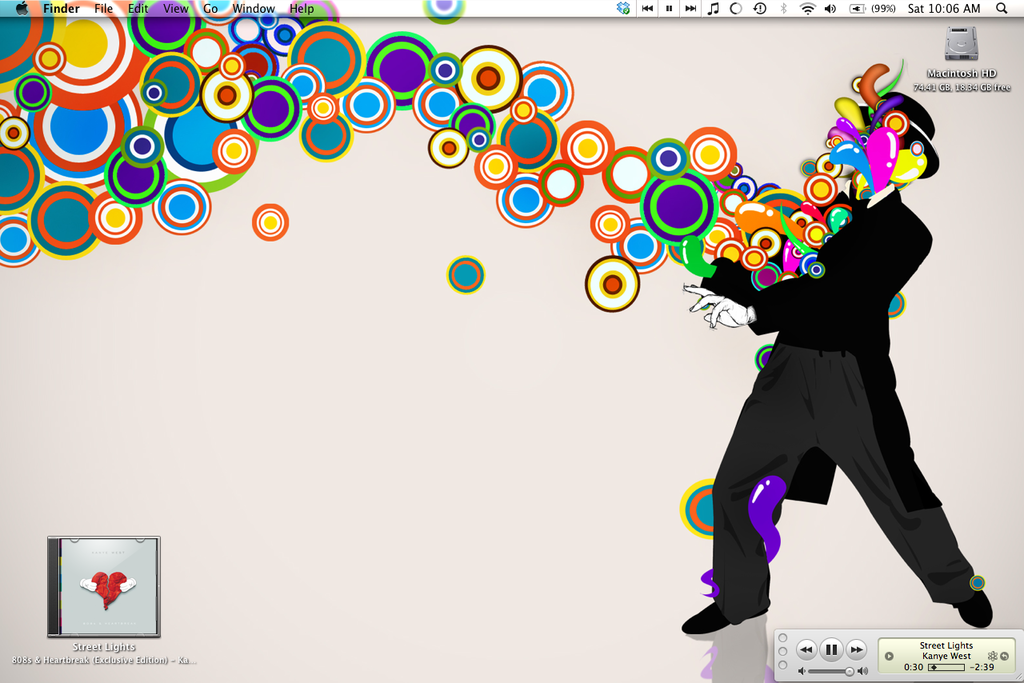The width and height of the screenshot is (1024, 683).
Task: Open the Wi-Fi status menu
Action: pos(808,8)
